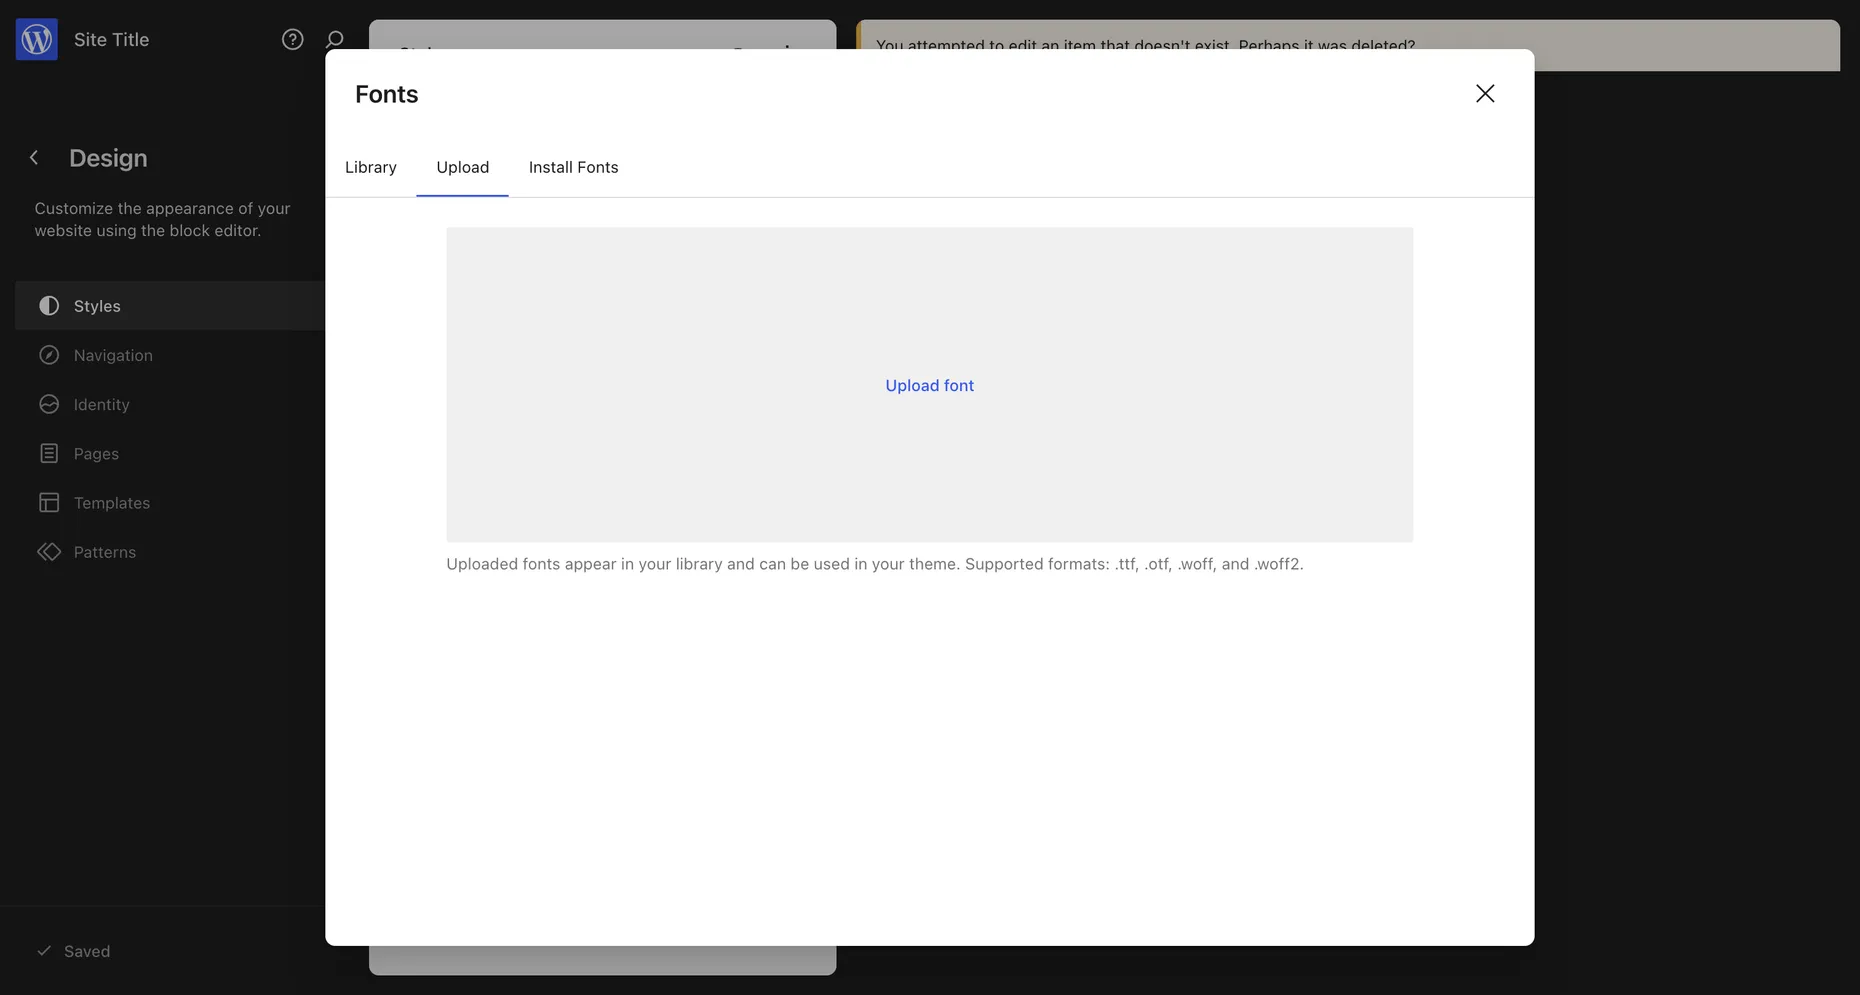Click the WordPress logo icon
This screenshot has width=1860, height=995.
[x=36, y=39]
